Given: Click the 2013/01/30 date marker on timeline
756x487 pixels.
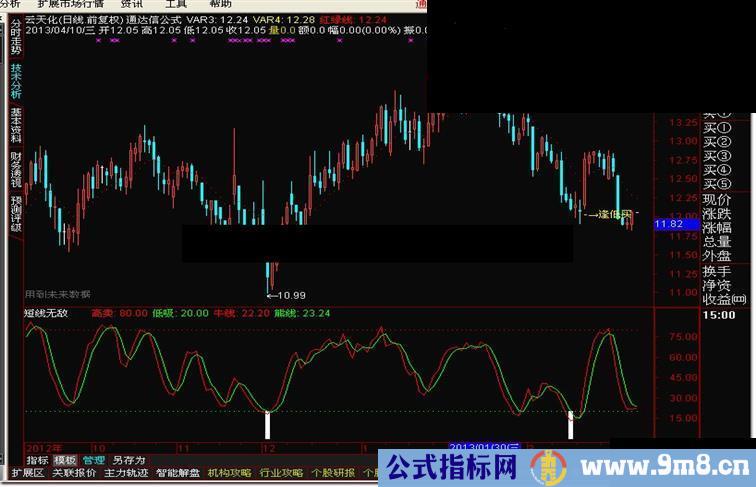Looking at the screenshot, I should click(x=483, y=446).
